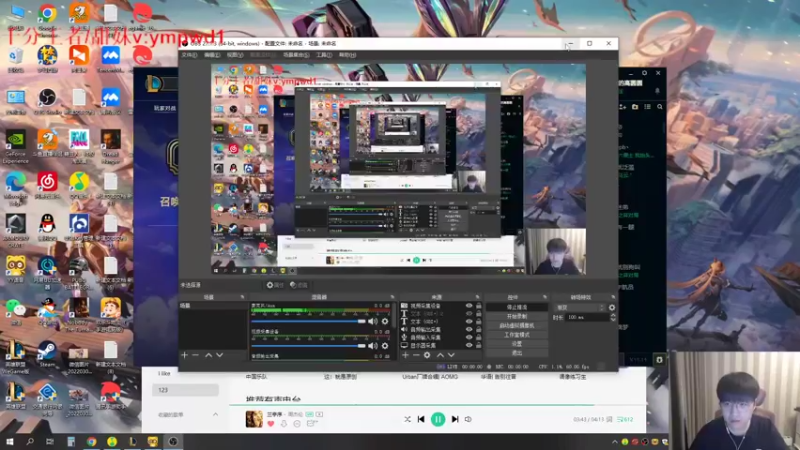Click the Stop Streaming button in OBS controls
This screenshot has height=450, width=800.
point(517,307)
